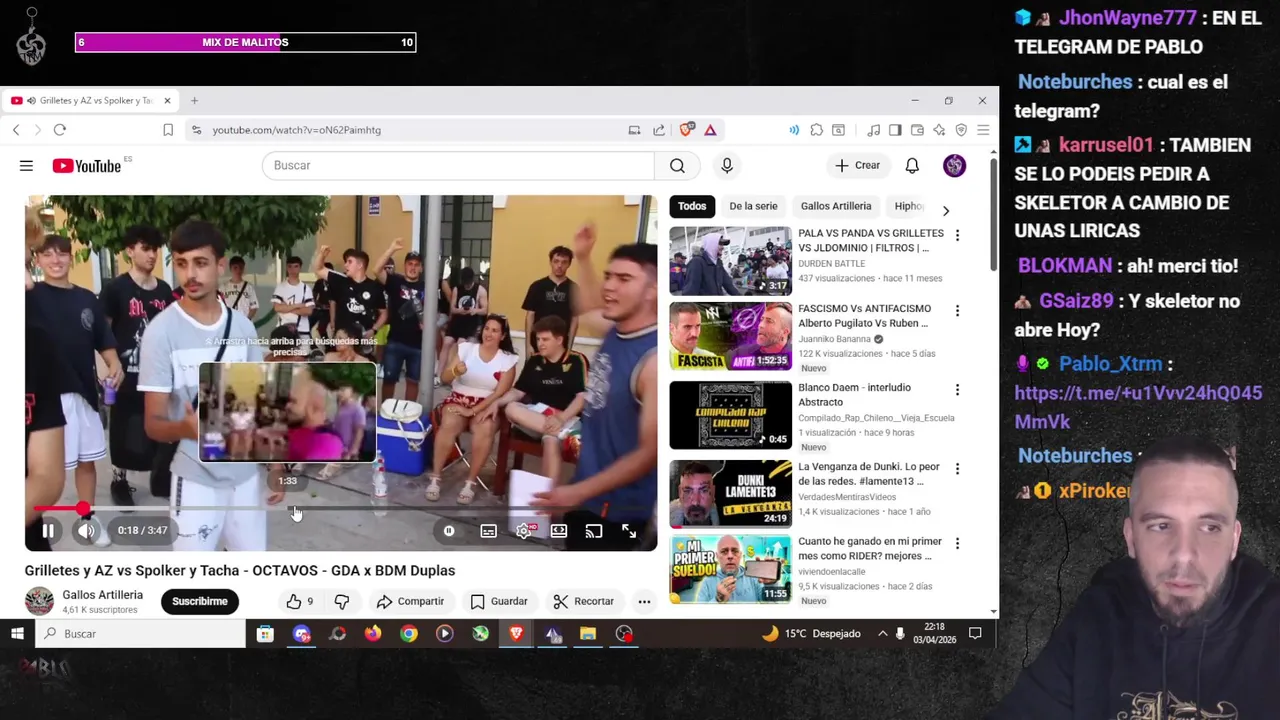The height and width of the screenshot is (720, 1280).
Task: Seek the video progress bar
Action: pos(340,509)
